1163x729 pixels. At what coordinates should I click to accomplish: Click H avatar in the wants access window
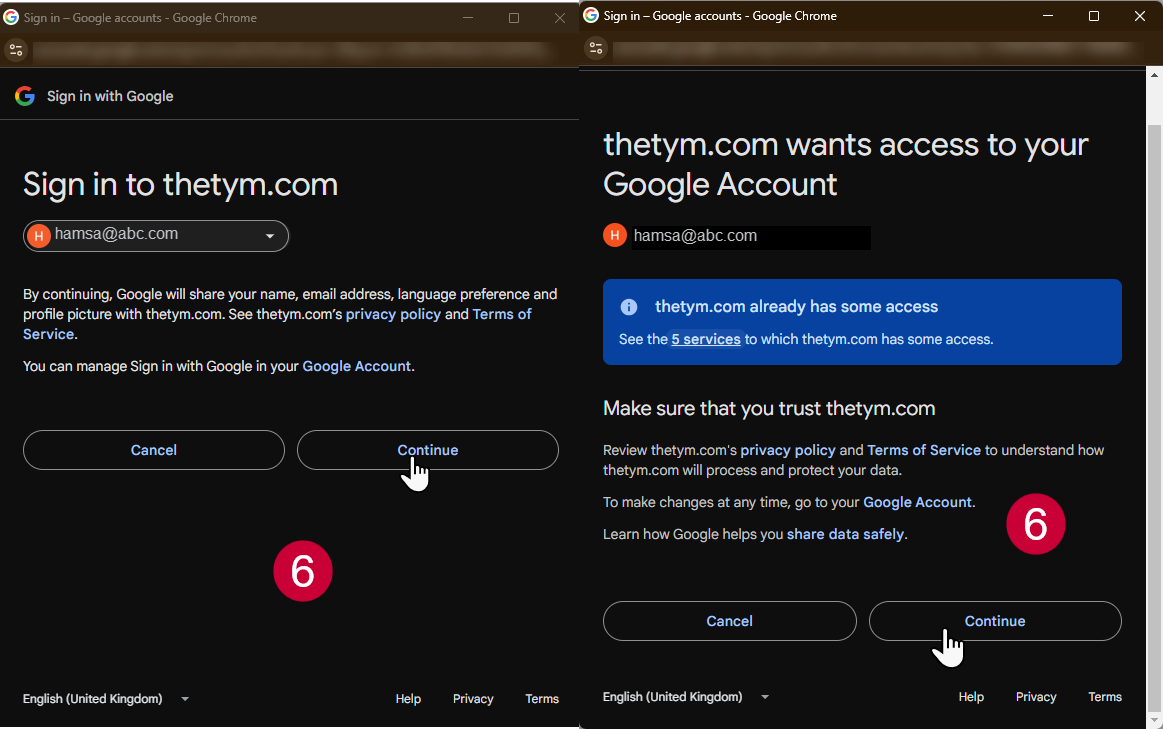coord(614,235)
